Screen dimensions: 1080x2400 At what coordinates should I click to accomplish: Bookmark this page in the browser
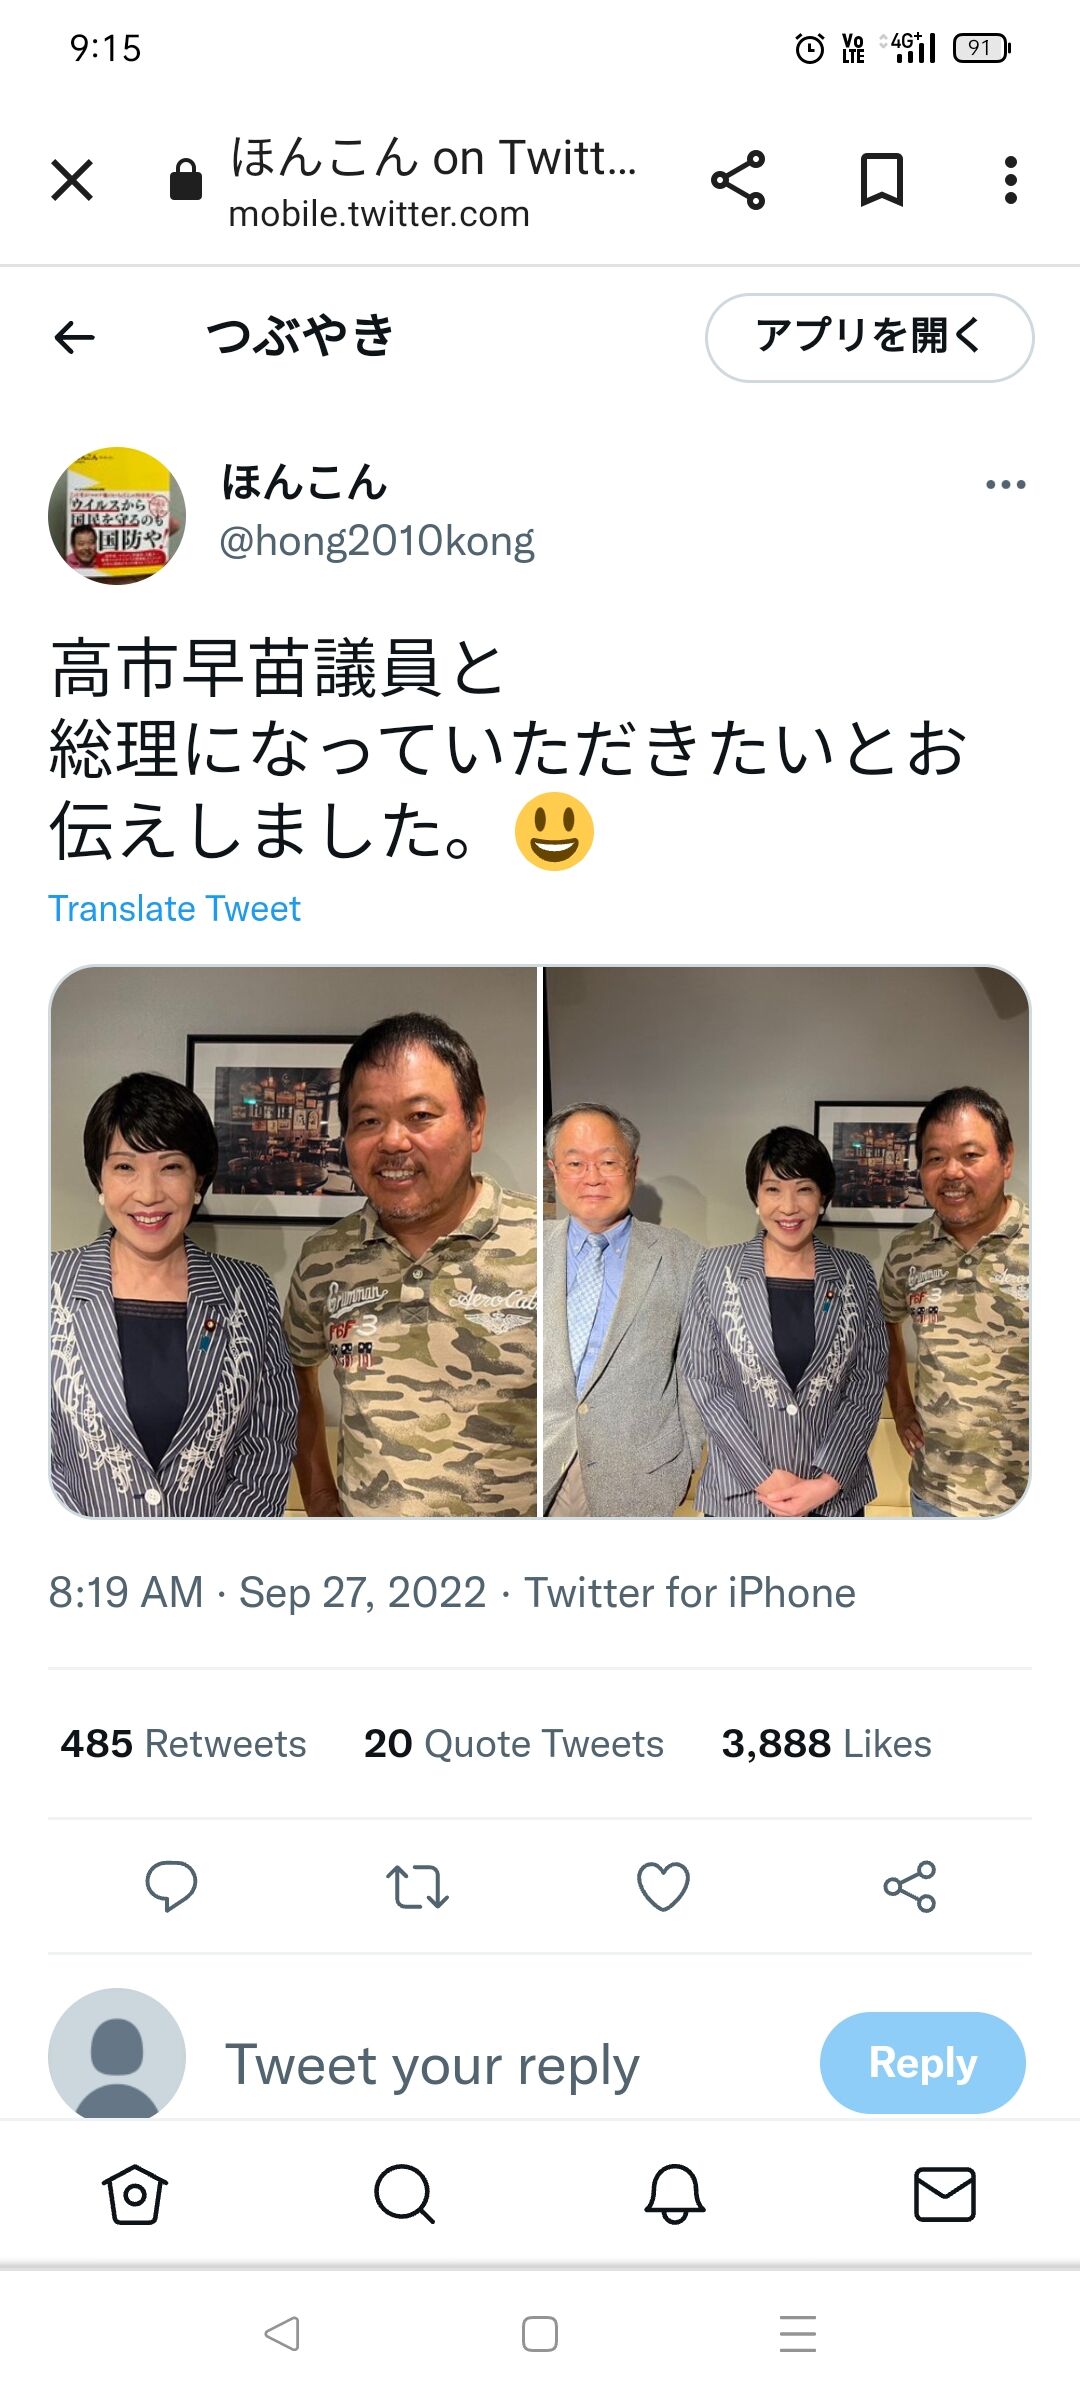[882, 180]
